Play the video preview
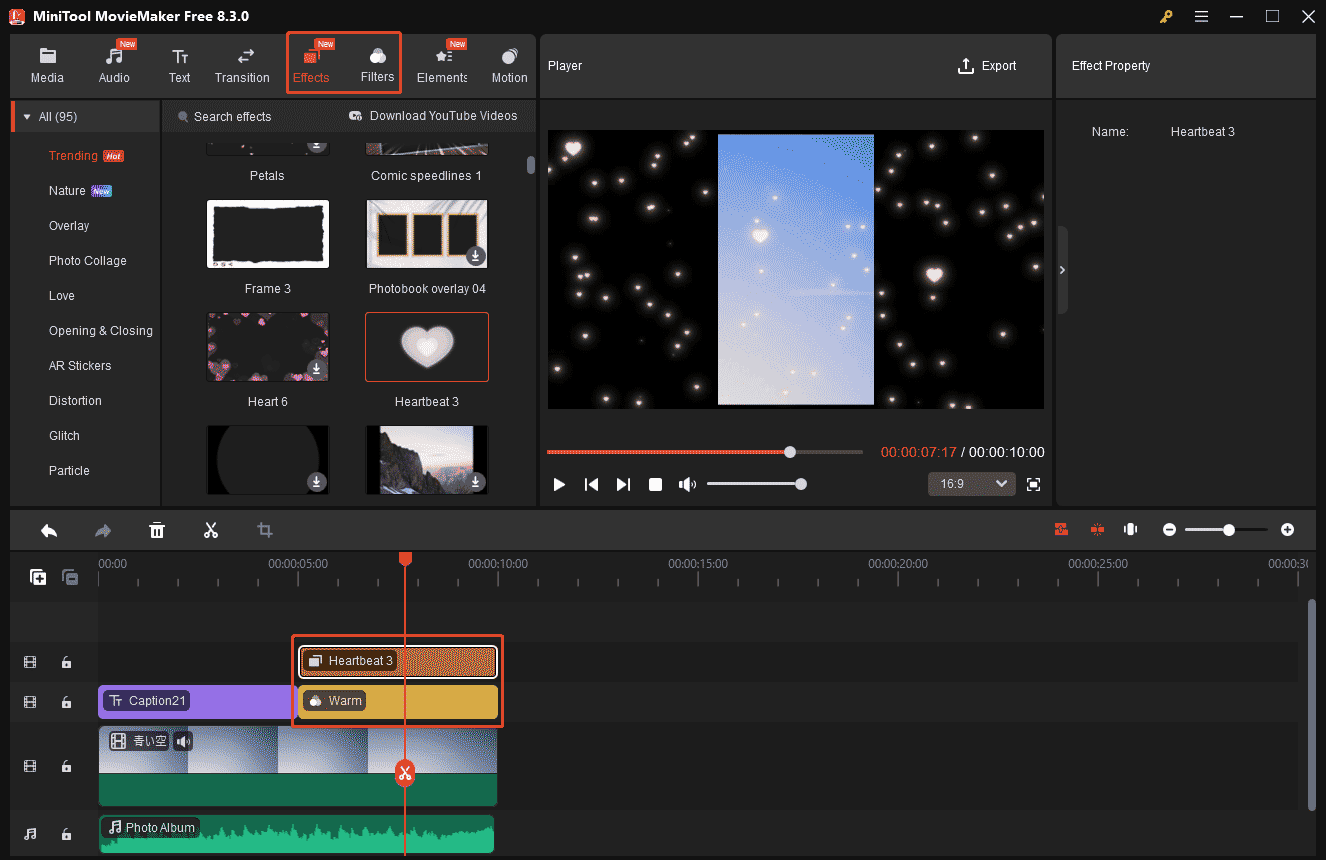This screenshot has width=1326, height=860. 559,484
